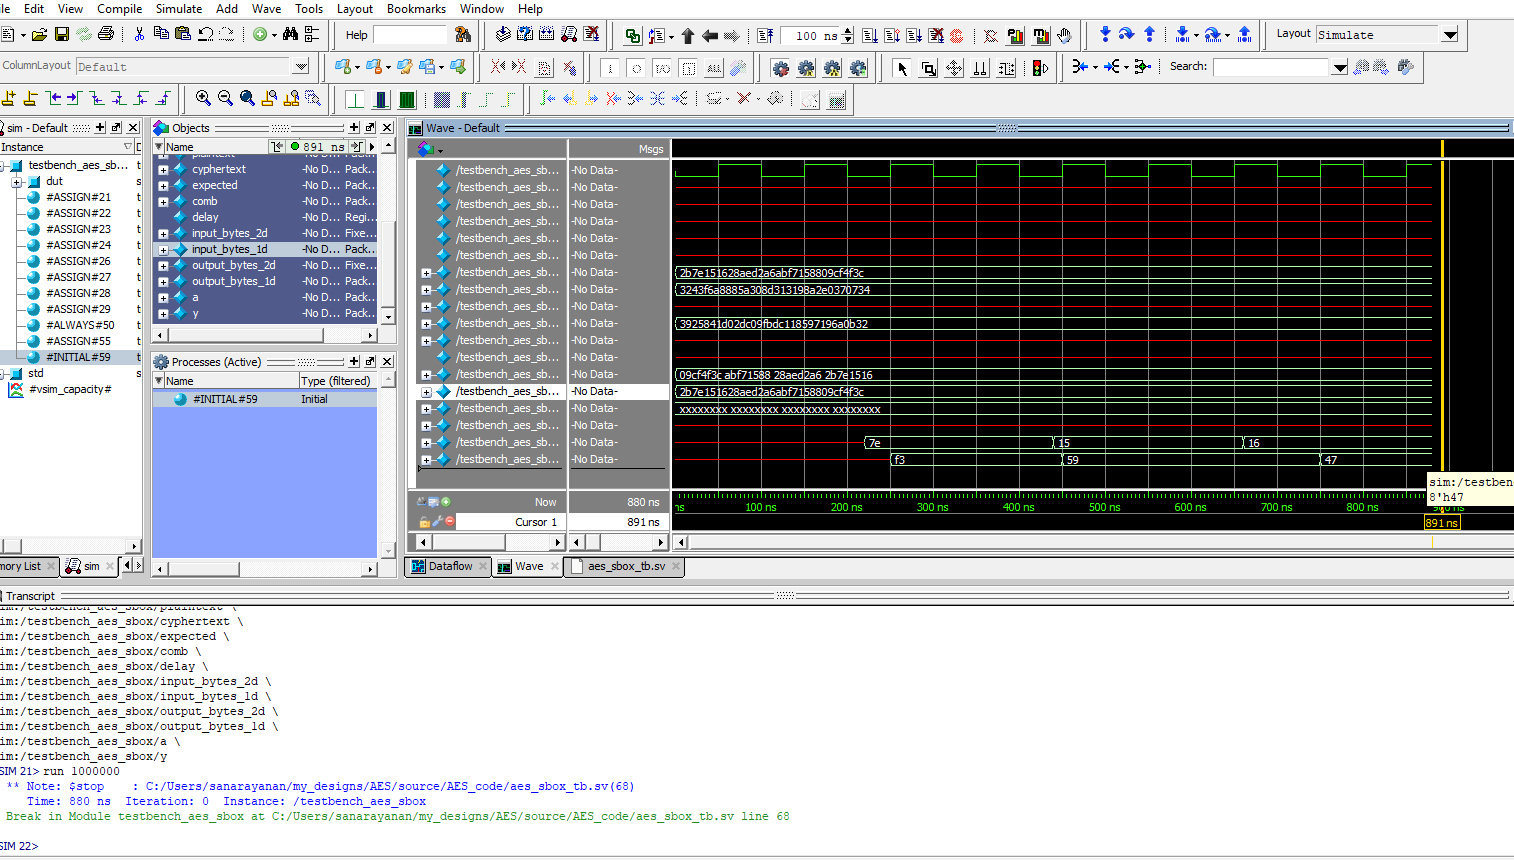Select #ALWAYS#50 process in sim tree

tap(80, 325)
